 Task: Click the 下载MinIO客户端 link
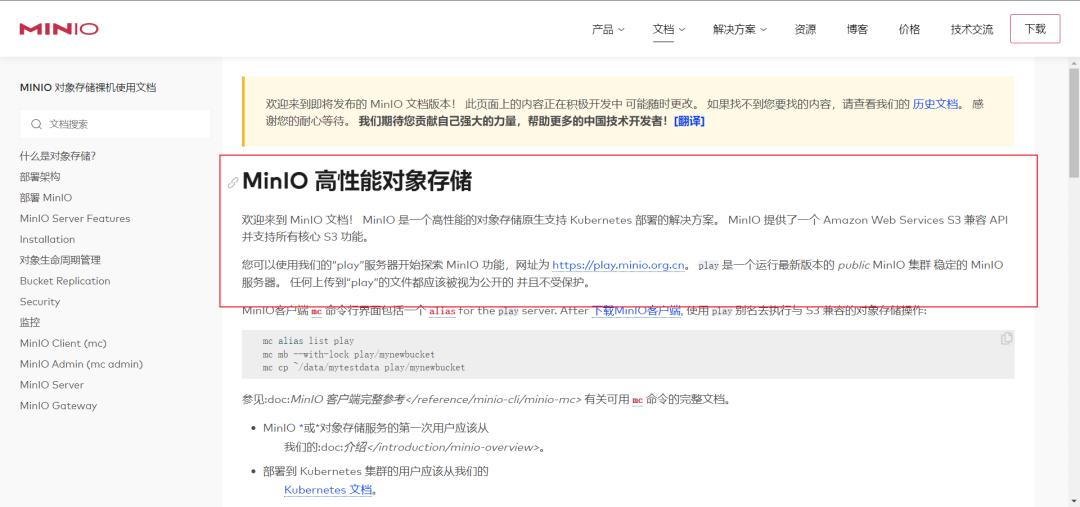[x=636, y=311]
